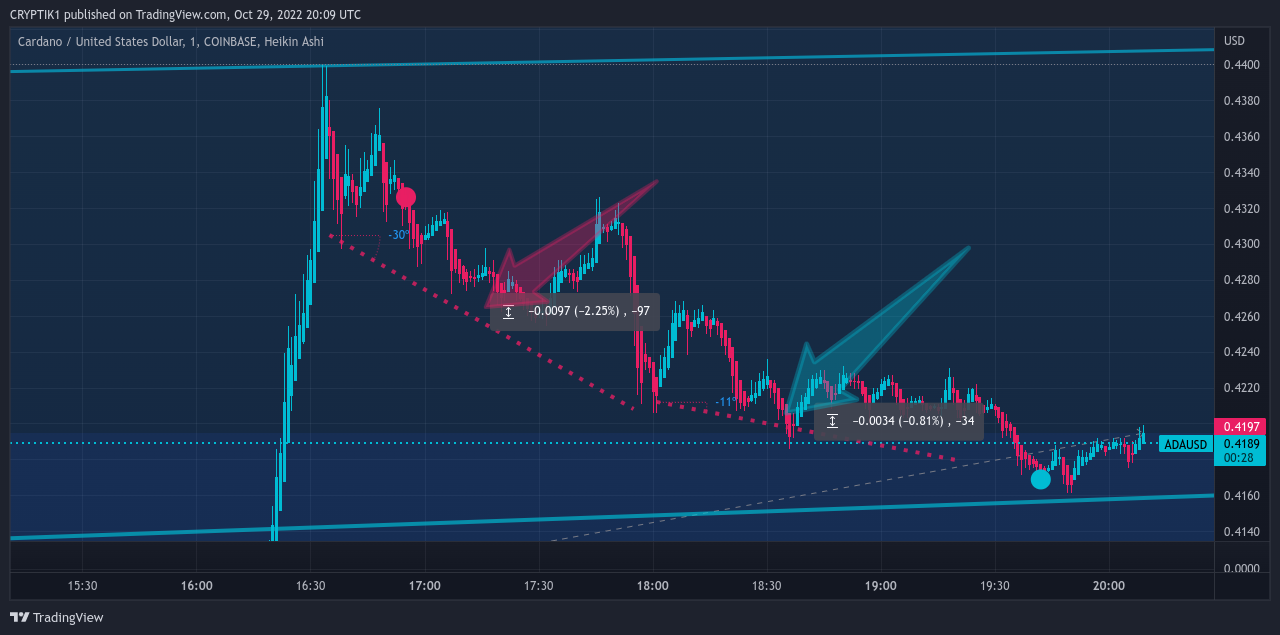Image resolution: width=1280 pixels, height=635 pixels.
Task: Click the 0.0000 axis value at bottom
Action: tap(1240, 568)
